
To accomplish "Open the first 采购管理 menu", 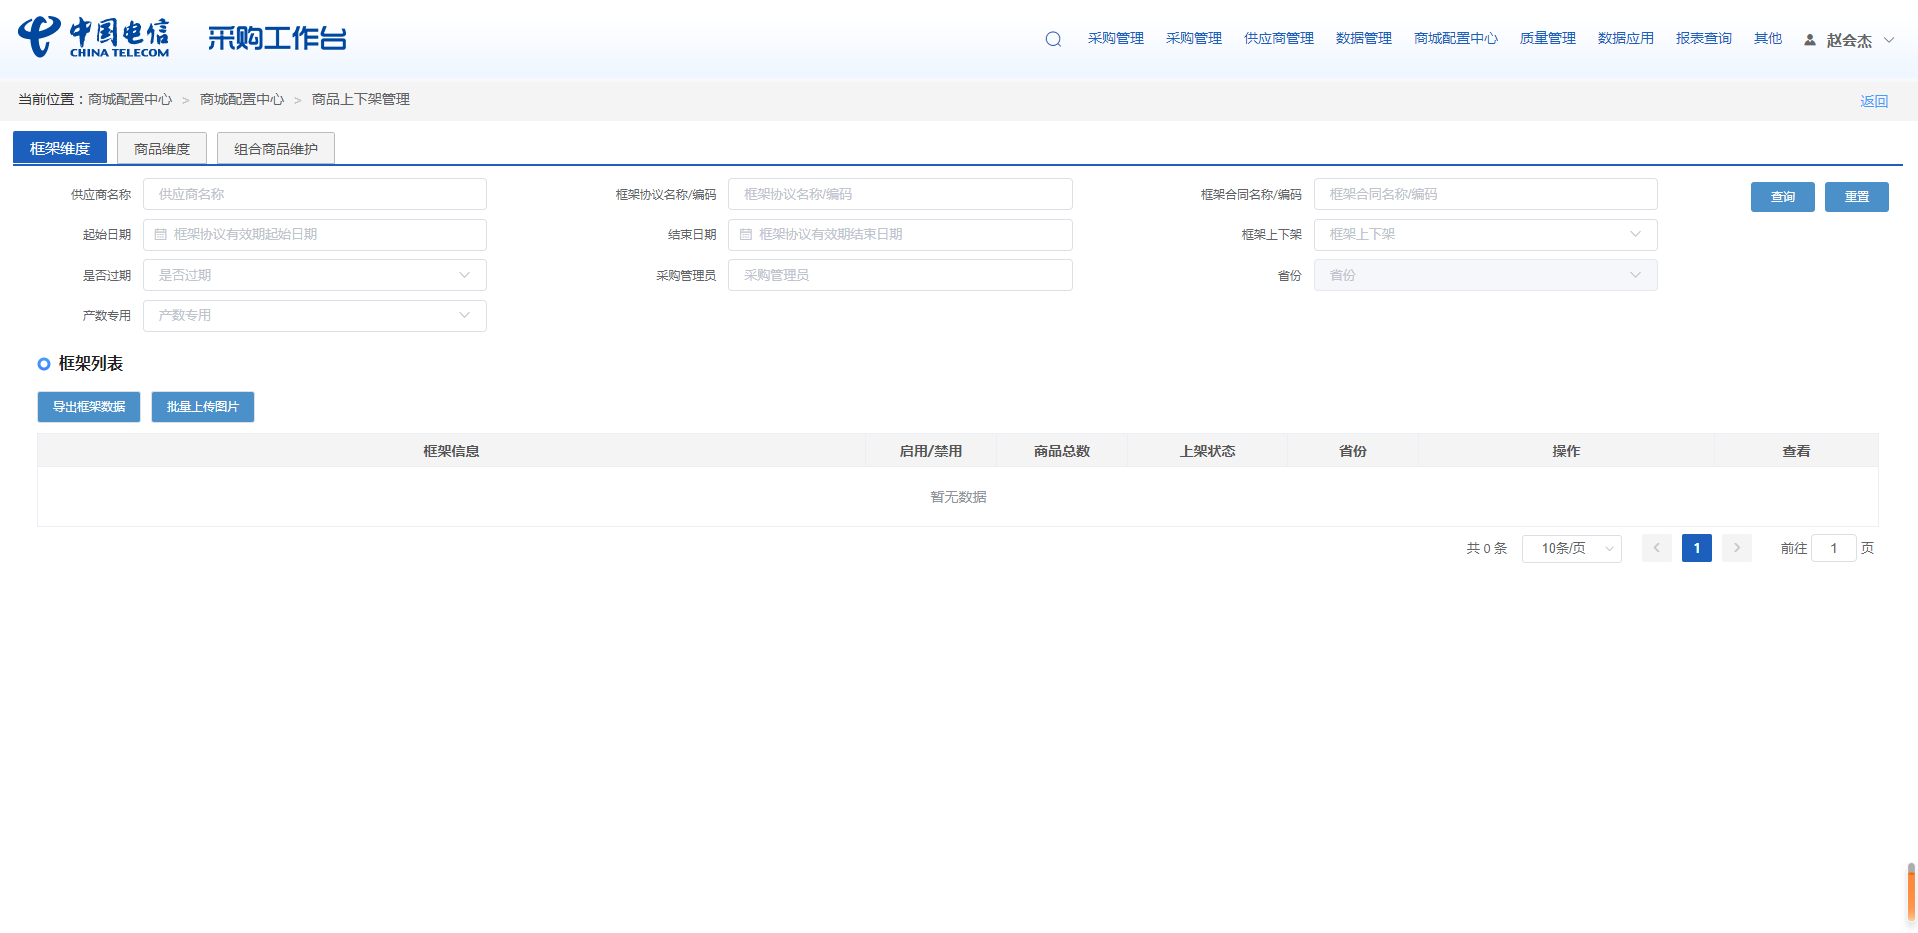I will click(1116, 38).
